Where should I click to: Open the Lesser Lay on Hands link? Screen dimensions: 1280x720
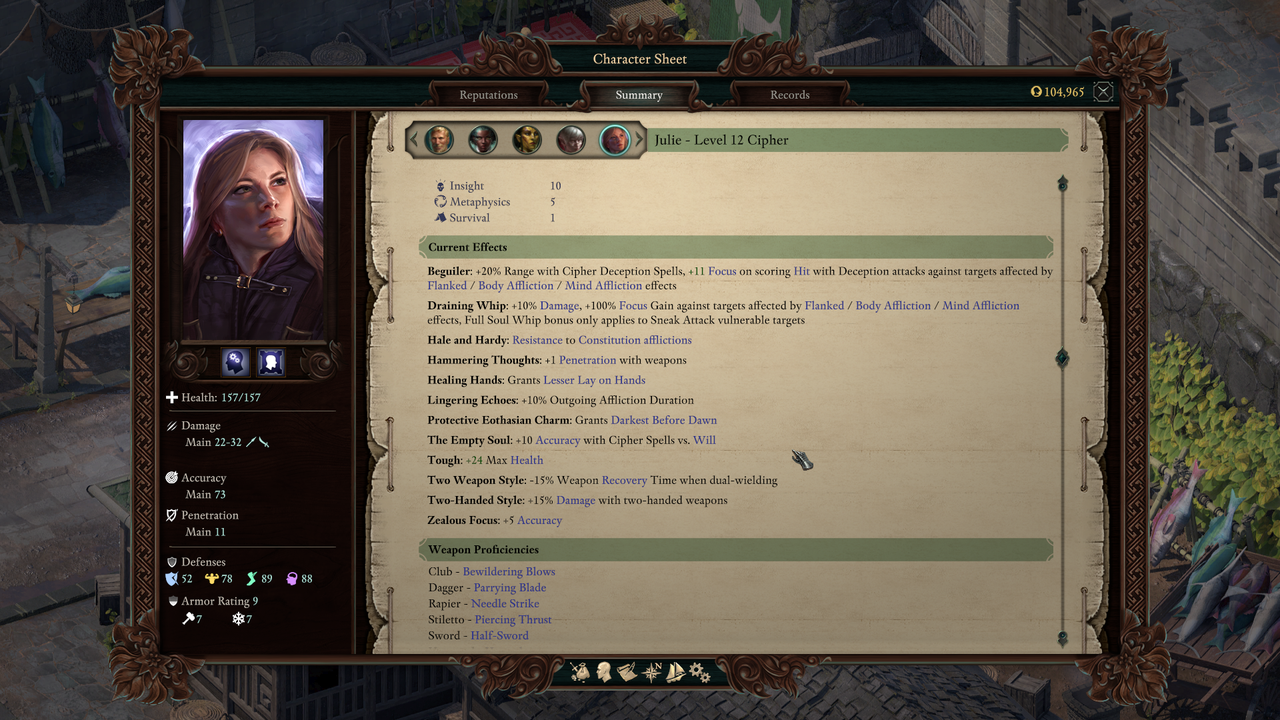point(594,380)
